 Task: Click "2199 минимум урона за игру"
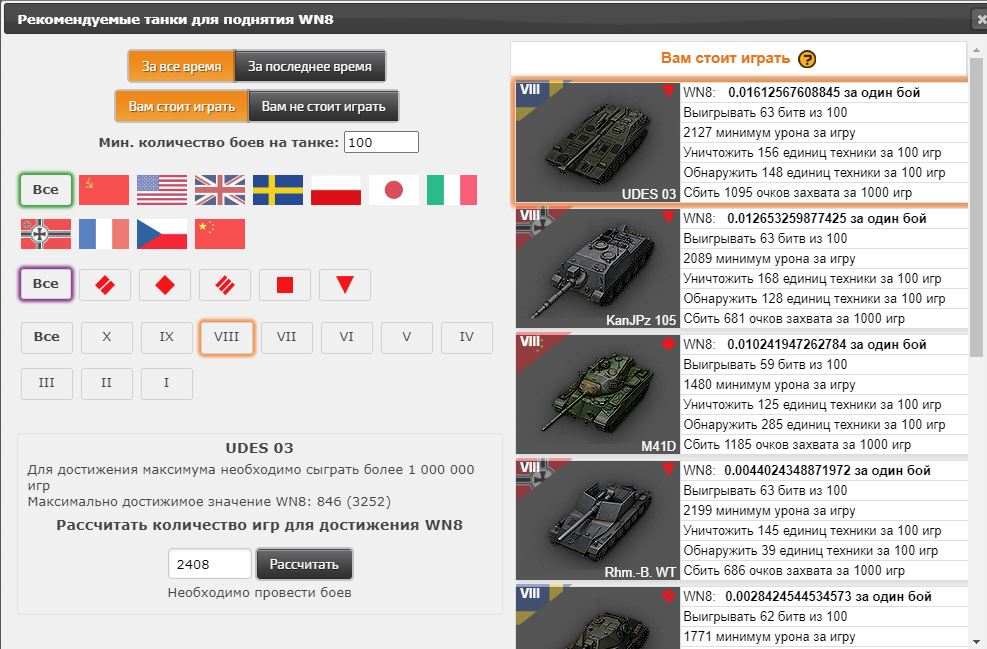tap(769, 511)
